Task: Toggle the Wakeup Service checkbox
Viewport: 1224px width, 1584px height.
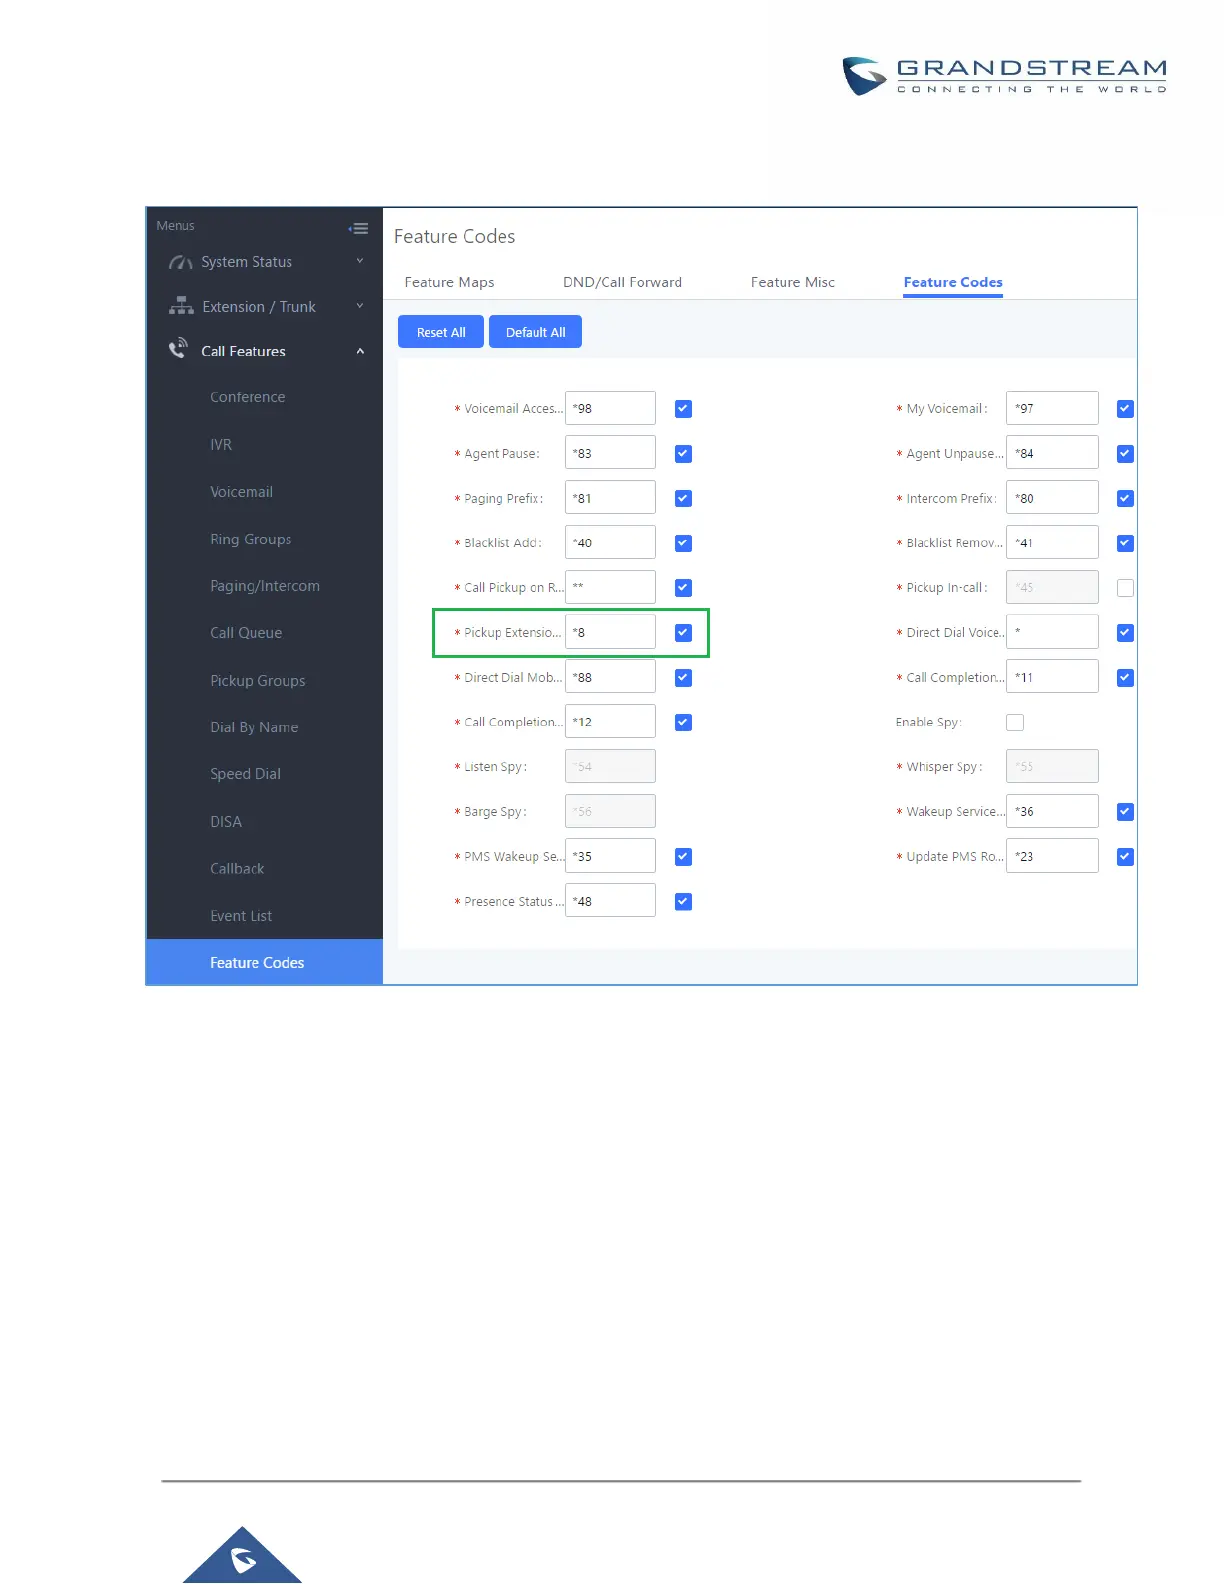Action: 1125,811
